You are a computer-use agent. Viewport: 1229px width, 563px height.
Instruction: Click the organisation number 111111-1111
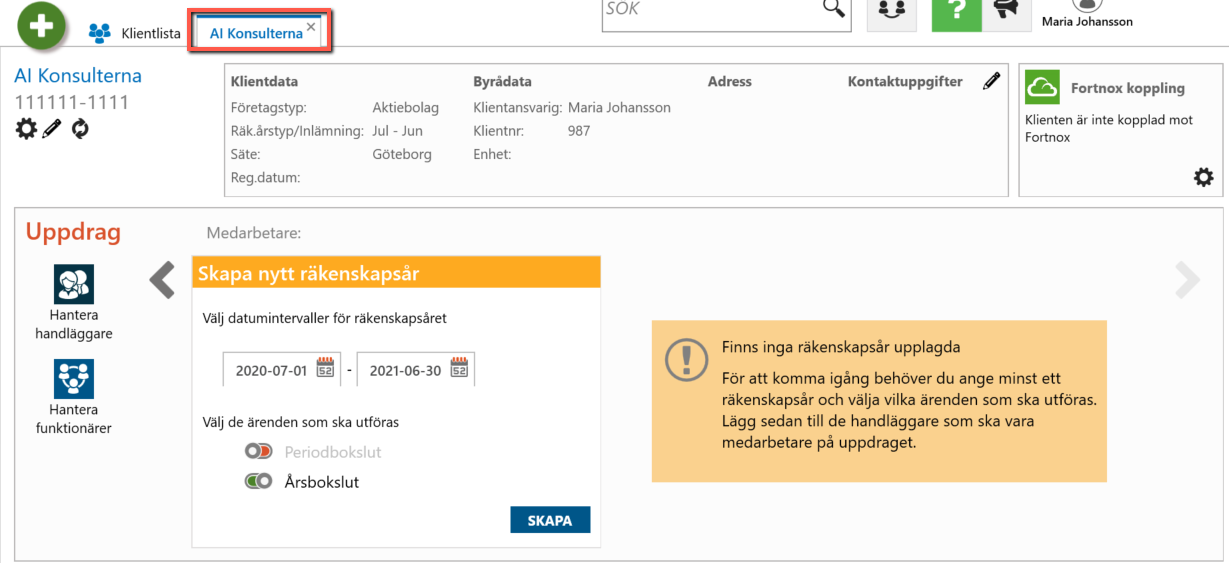pyautogui.click(x=72, y=102)
